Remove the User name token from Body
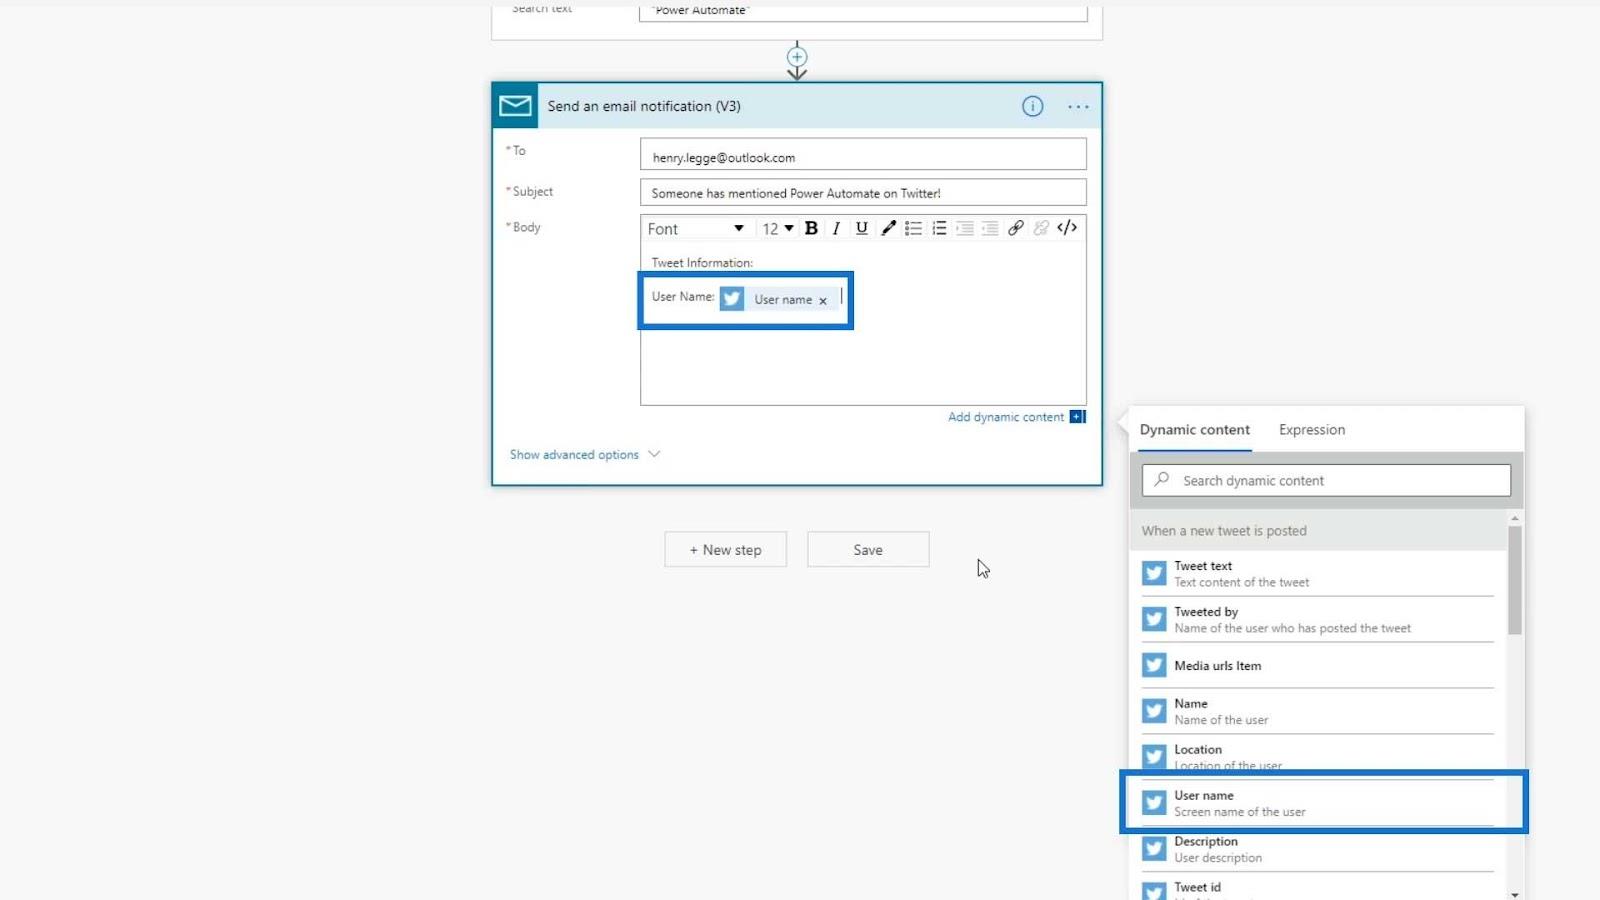 823,300
